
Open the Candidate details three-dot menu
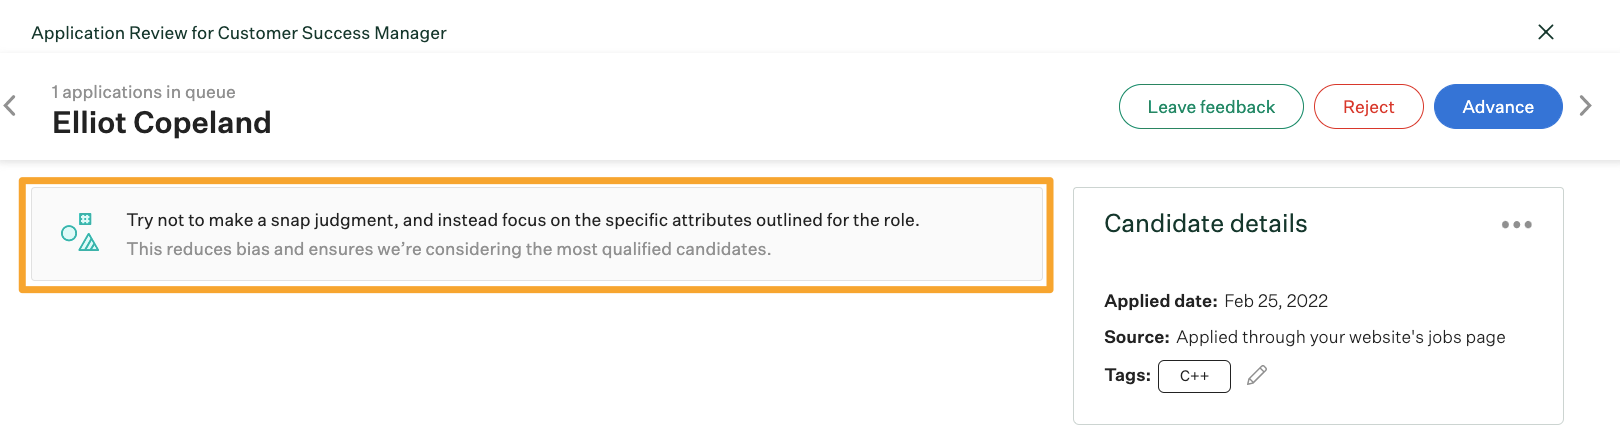tap(1516, 225)
